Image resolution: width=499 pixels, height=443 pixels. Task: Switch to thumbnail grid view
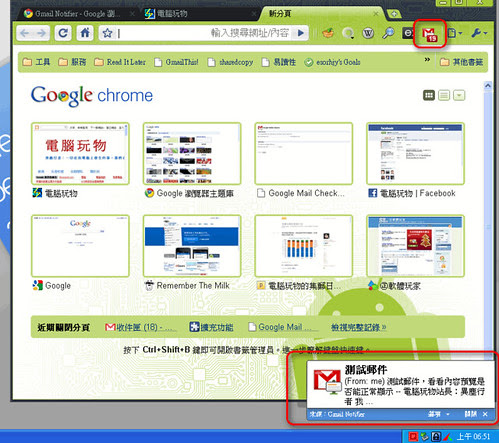click(x=429, y=95)
